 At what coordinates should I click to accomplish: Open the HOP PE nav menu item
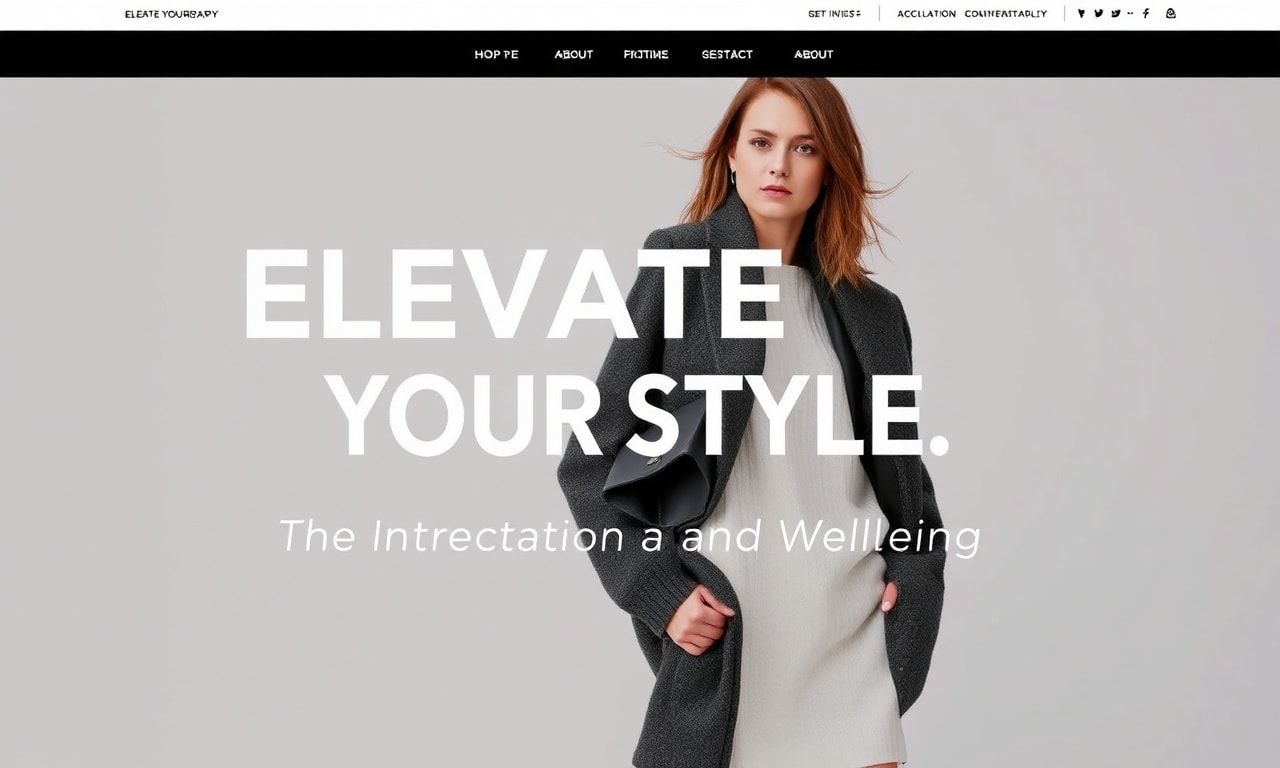click(x=496, y=54)
